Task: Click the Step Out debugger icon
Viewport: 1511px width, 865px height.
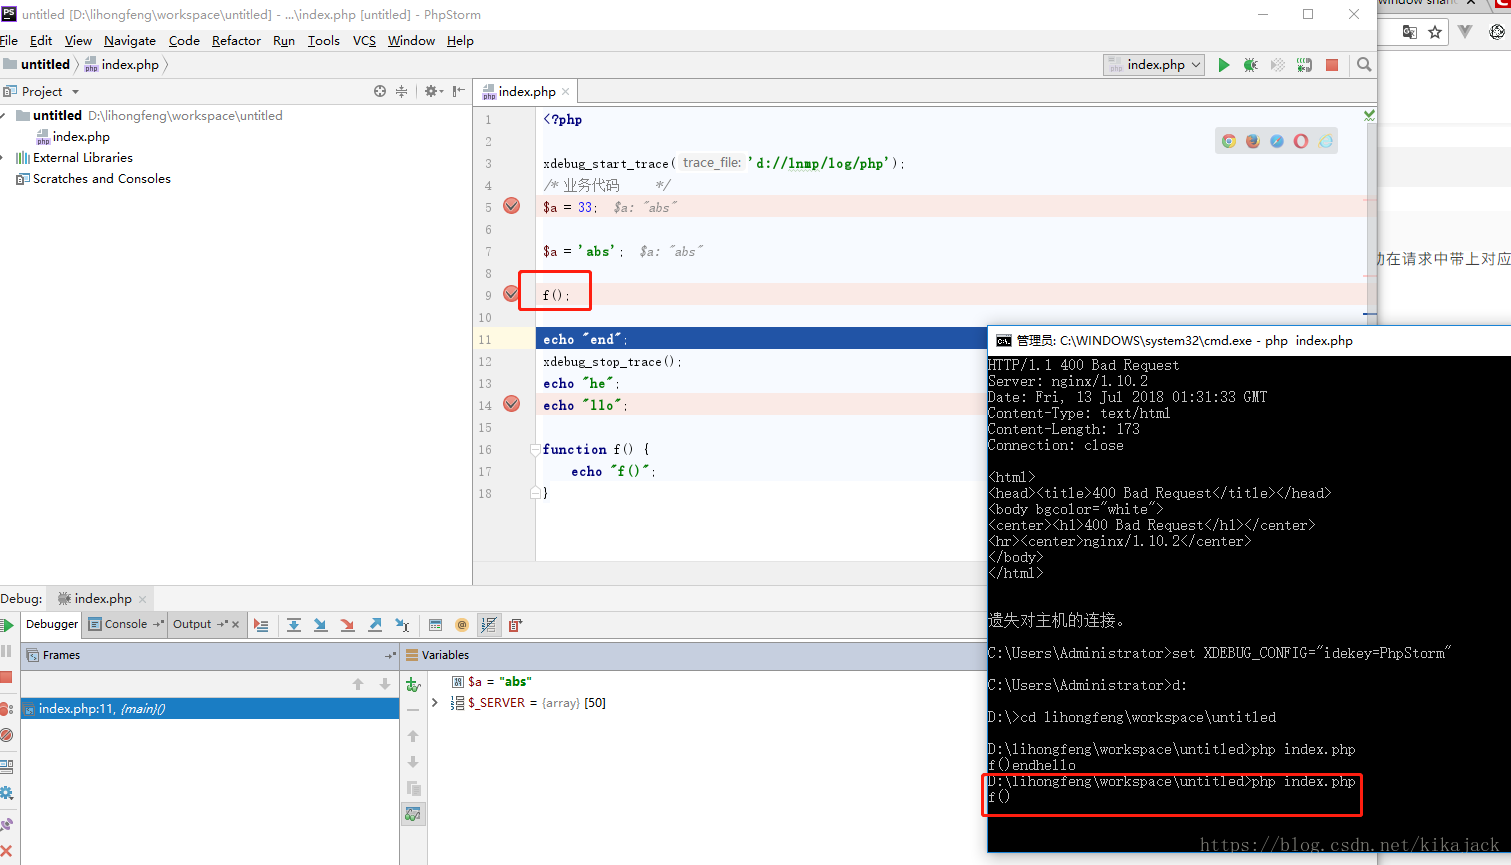Action: (375, 625)
